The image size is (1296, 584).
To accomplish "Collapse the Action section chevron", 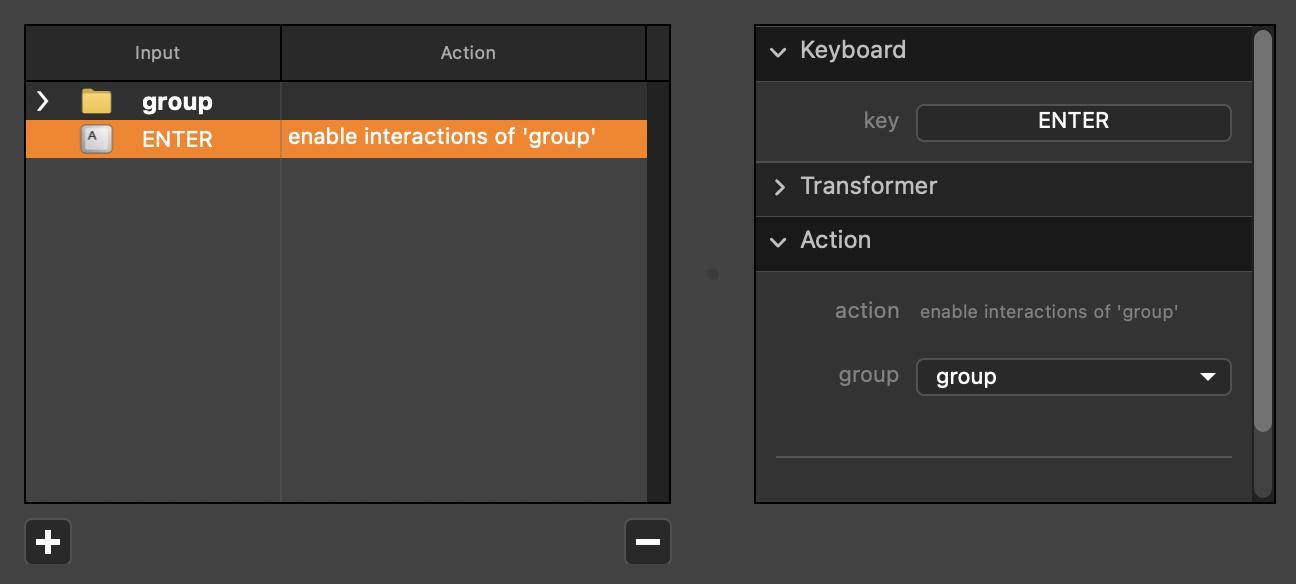I will (x=778, y=242).
